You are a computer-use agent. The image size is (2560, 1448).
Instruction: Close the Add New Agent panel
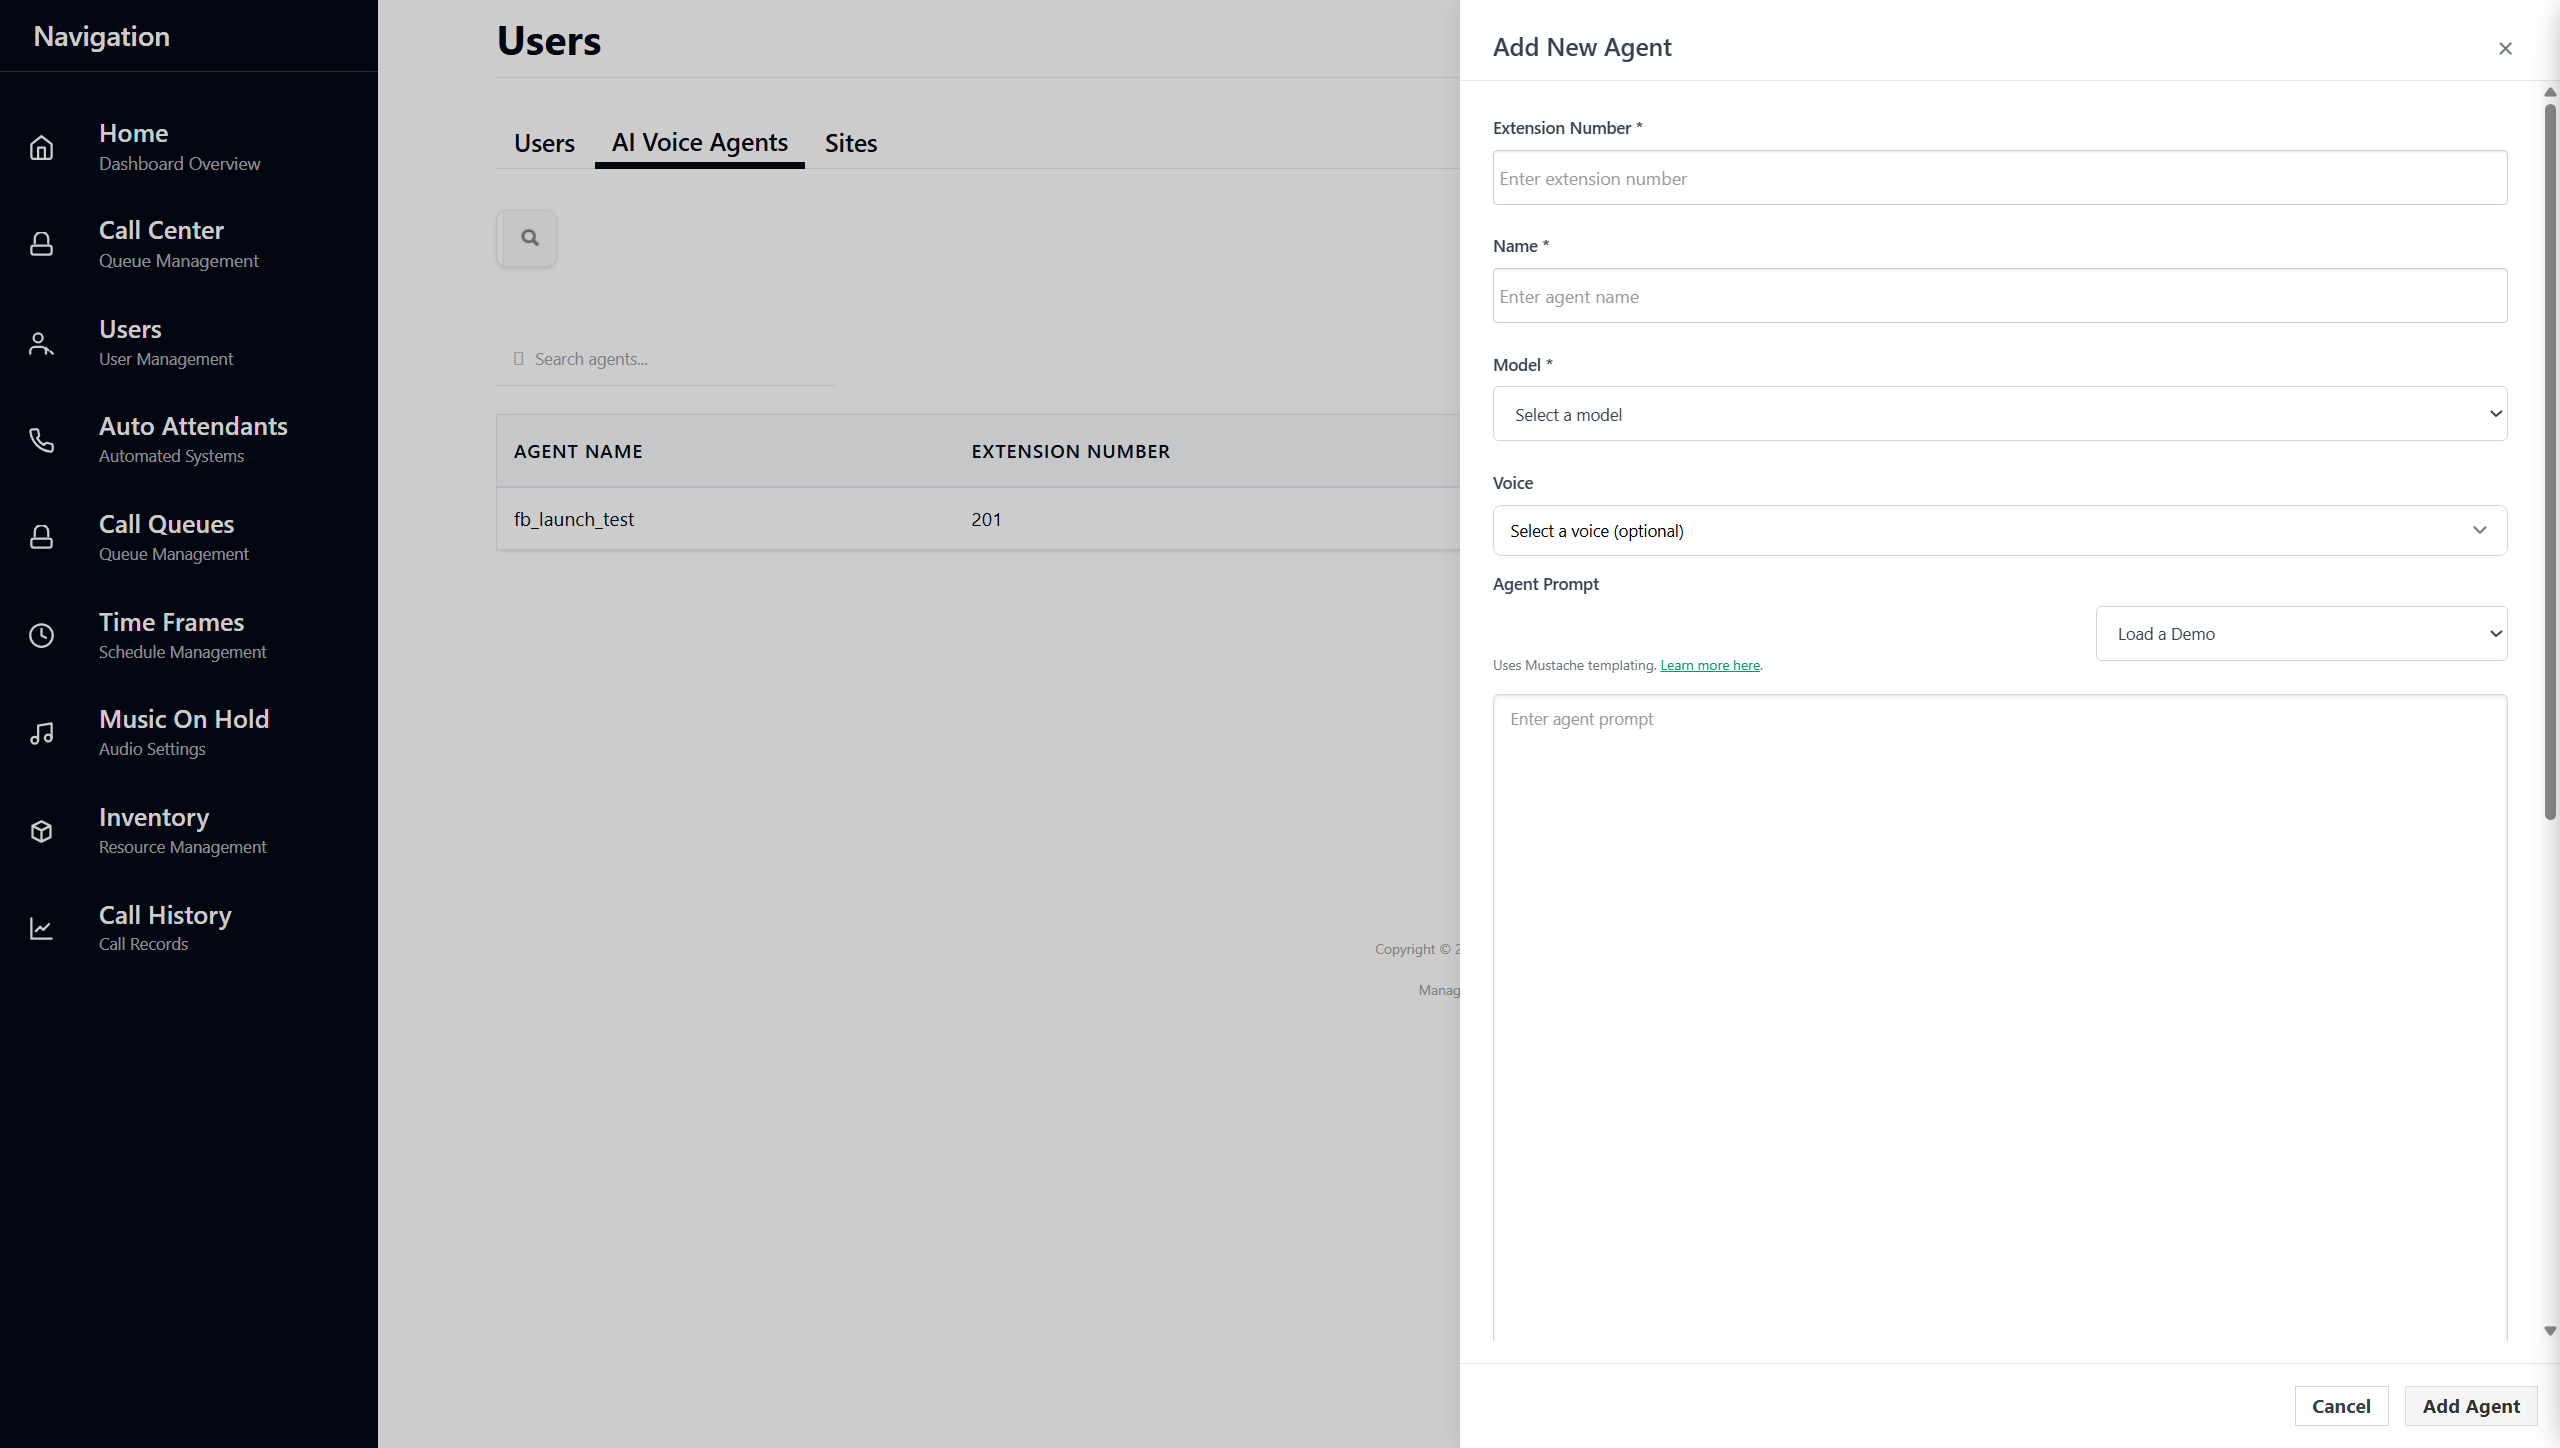[2505, 48]
